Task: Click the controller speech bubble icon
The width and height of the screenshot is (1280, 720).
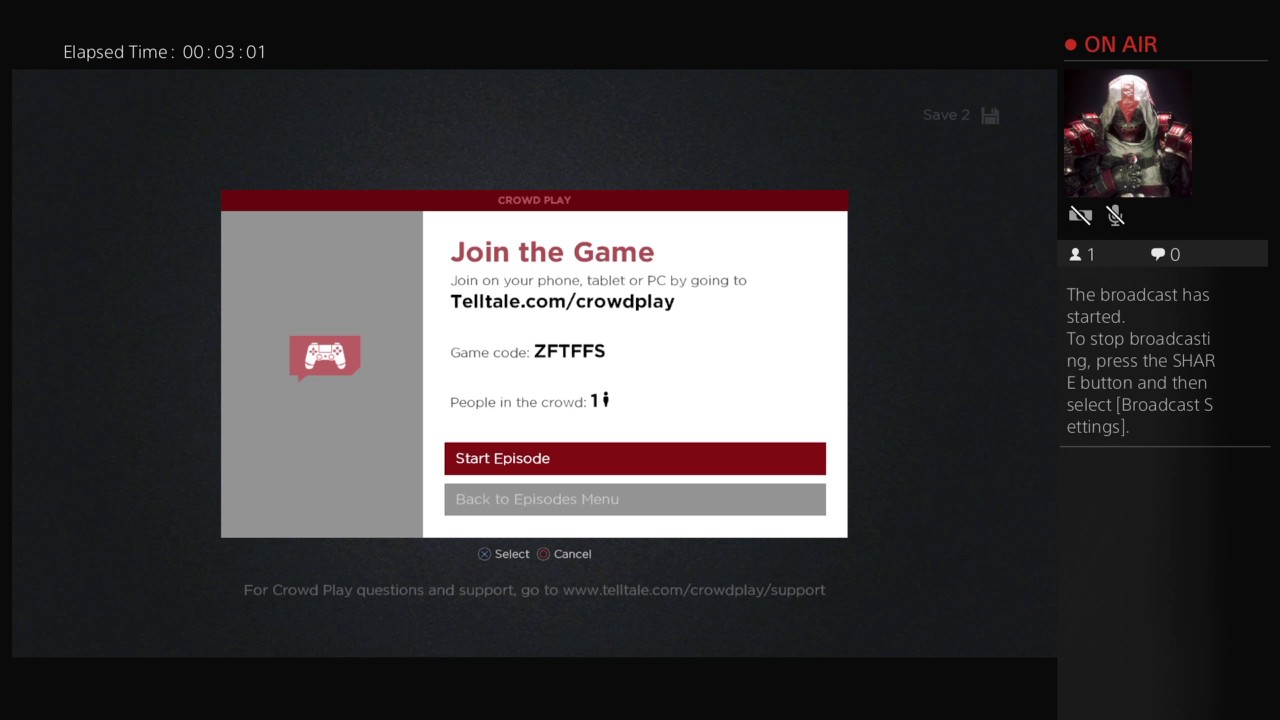Action: click(325, 358)
